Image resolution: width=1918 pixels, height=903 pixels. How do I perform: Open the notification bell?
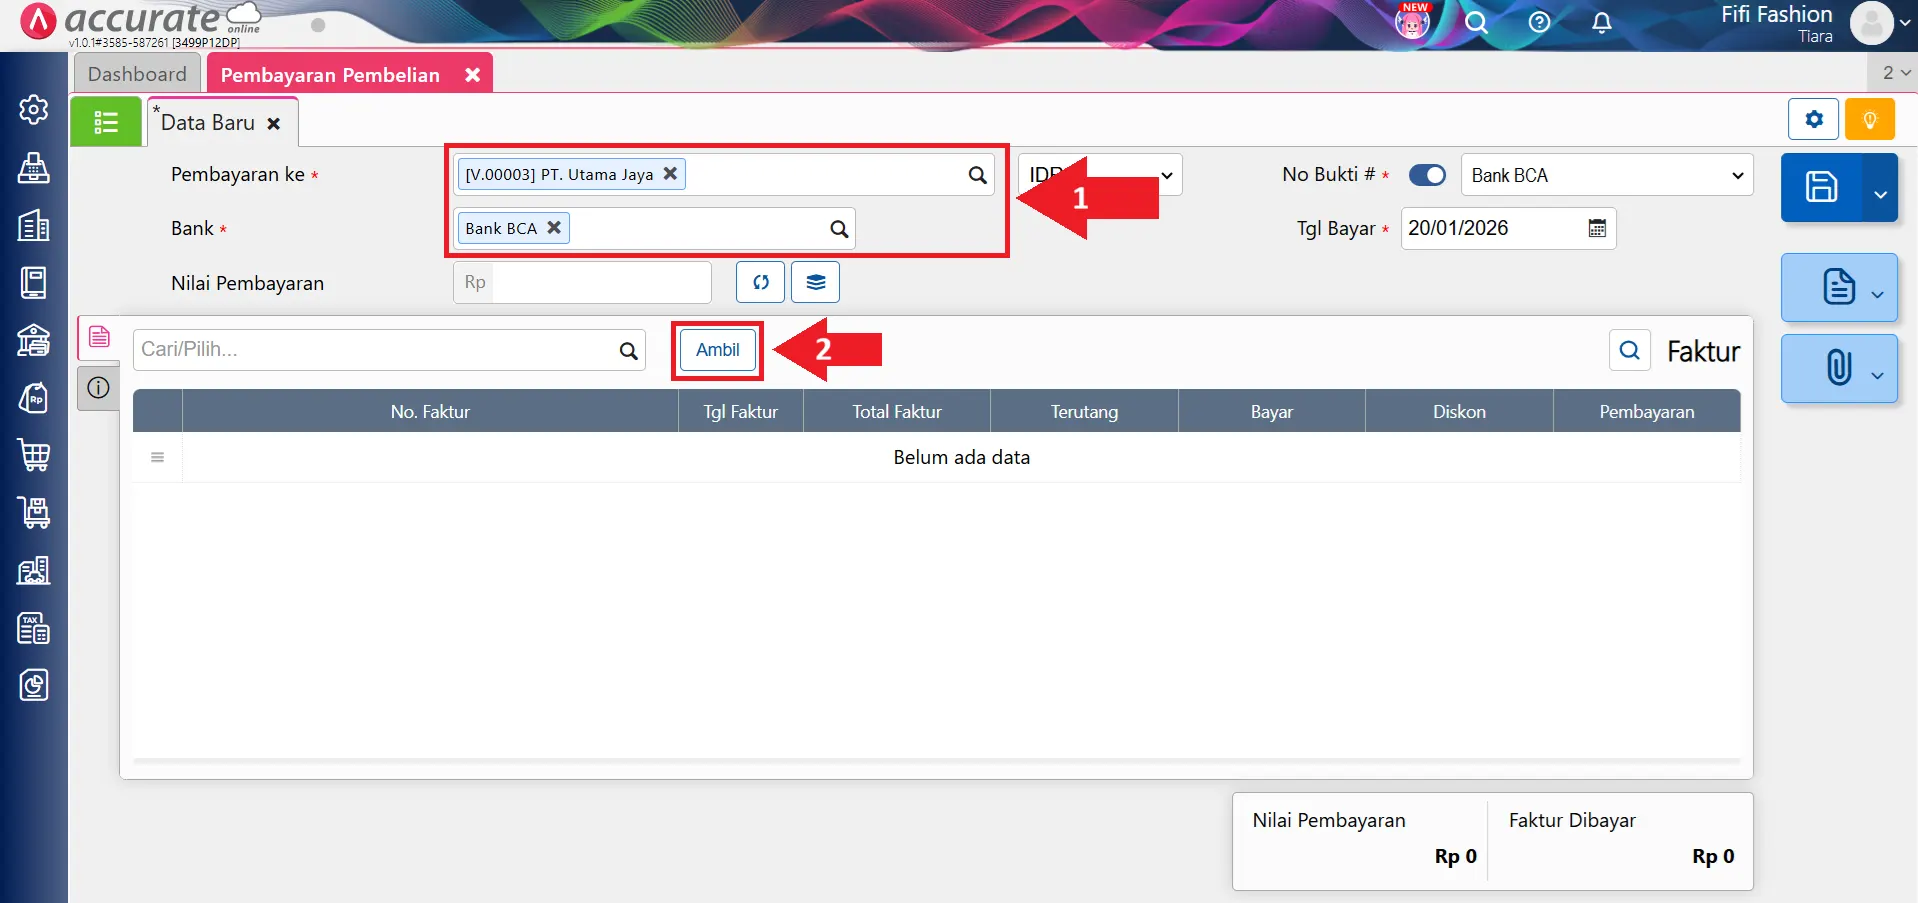pos(1601,23)
